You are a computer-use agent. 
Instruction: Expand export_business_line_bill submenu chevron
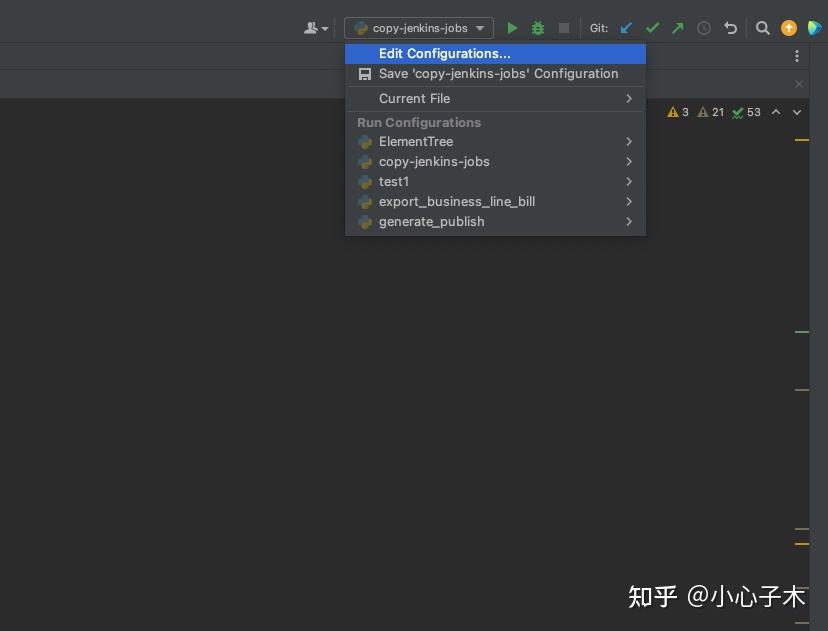pos(628,202)
